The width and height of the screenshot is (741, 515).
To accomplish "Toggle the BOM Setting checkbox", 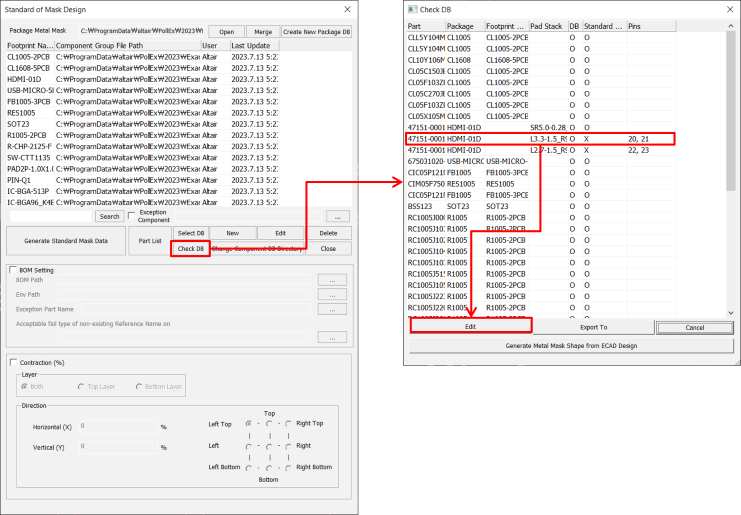I will (x=13, y=270).
